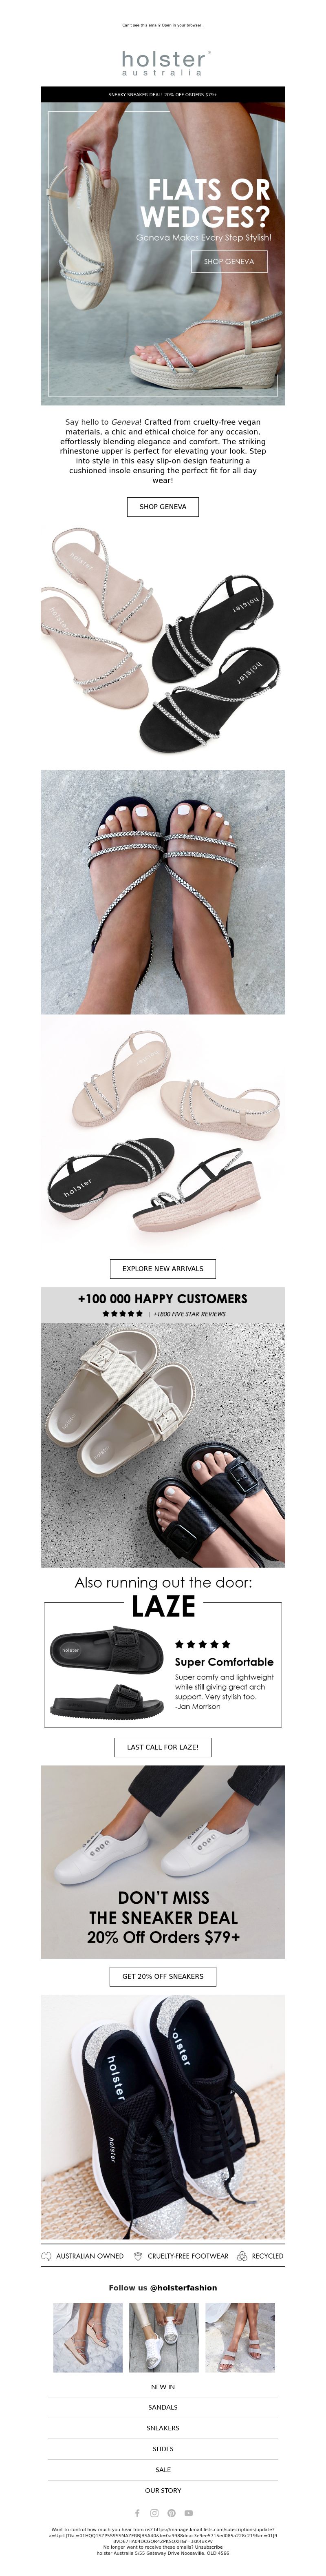The image size is (326, 2576).
Task: Open the Facebook social icon
Action: pyautogui.click(x=137, y=2513)
